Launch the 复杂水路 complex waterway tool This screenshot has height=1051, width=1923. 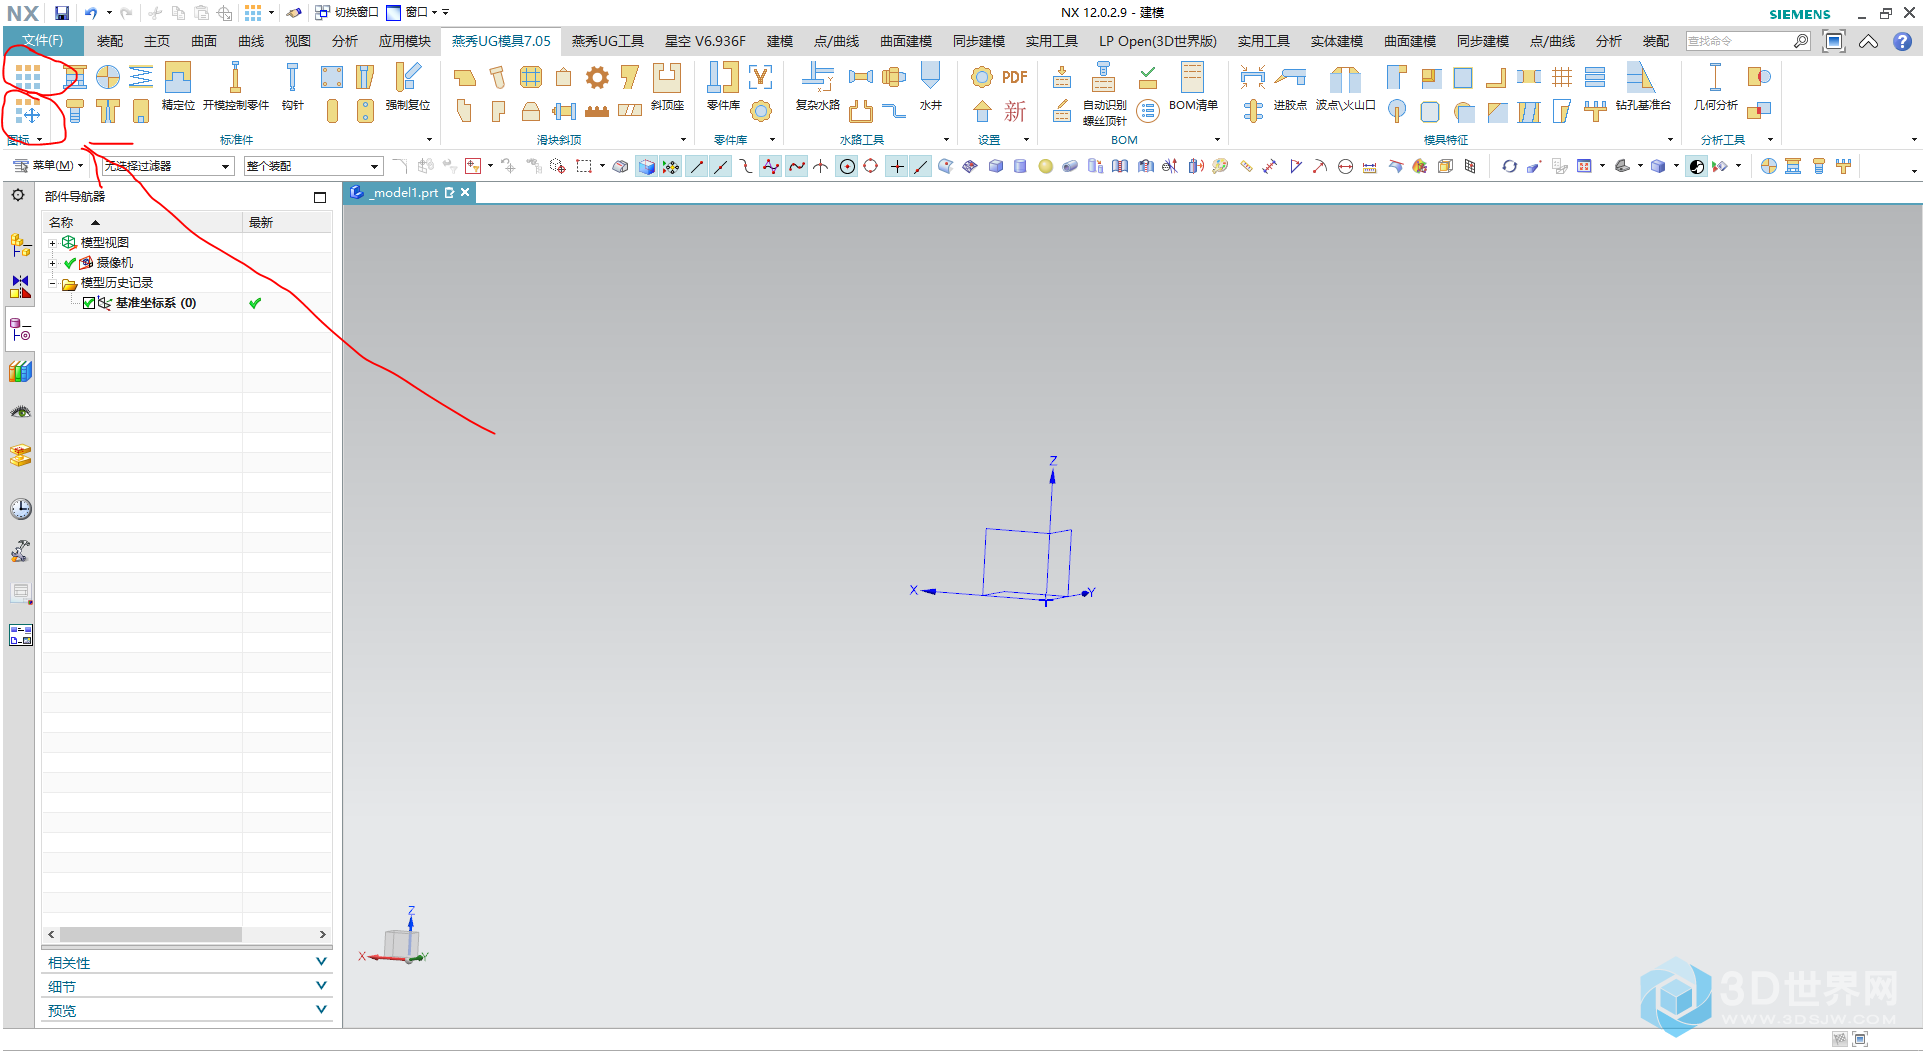pos(817,86)
